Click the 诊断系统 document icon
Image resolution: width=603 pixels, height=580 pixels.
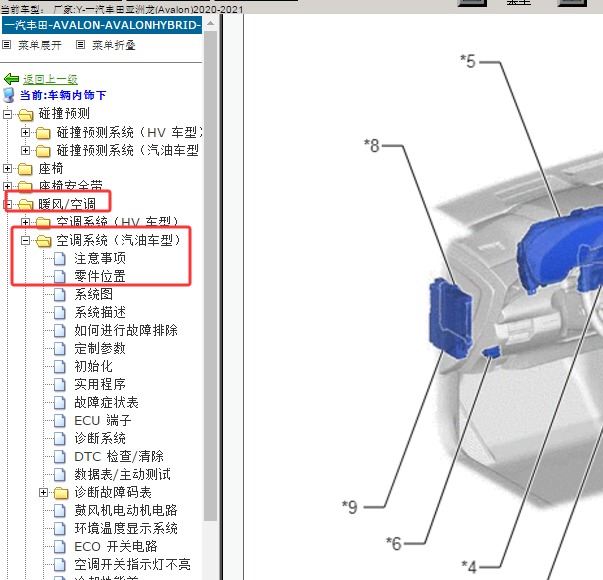click(60, 438)
